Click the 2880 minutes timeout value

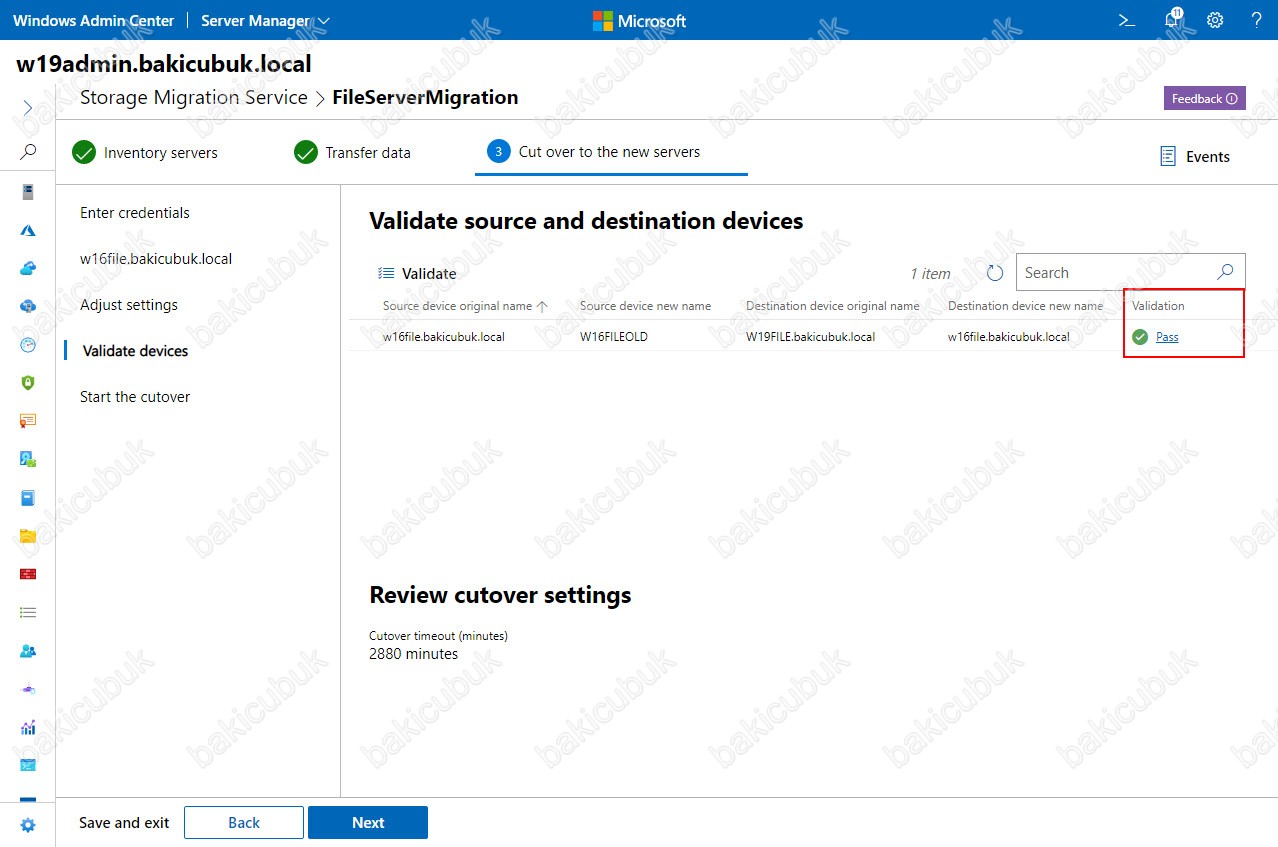click(413, 654)
